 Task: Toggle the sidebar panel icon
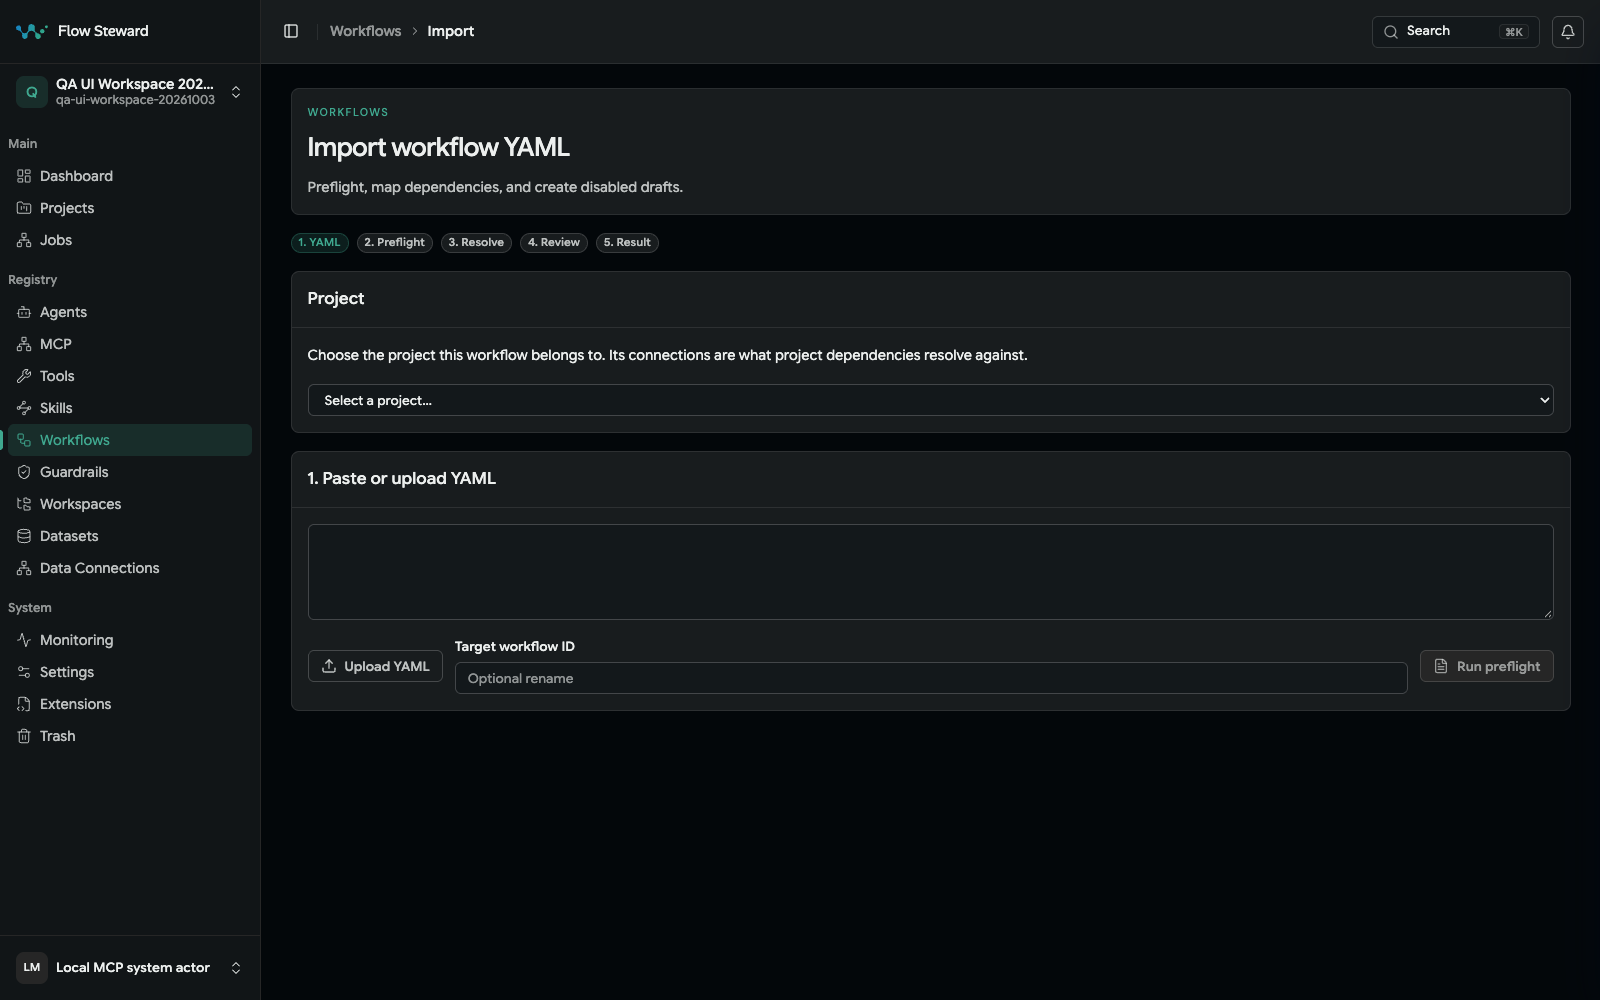[291, 31]
